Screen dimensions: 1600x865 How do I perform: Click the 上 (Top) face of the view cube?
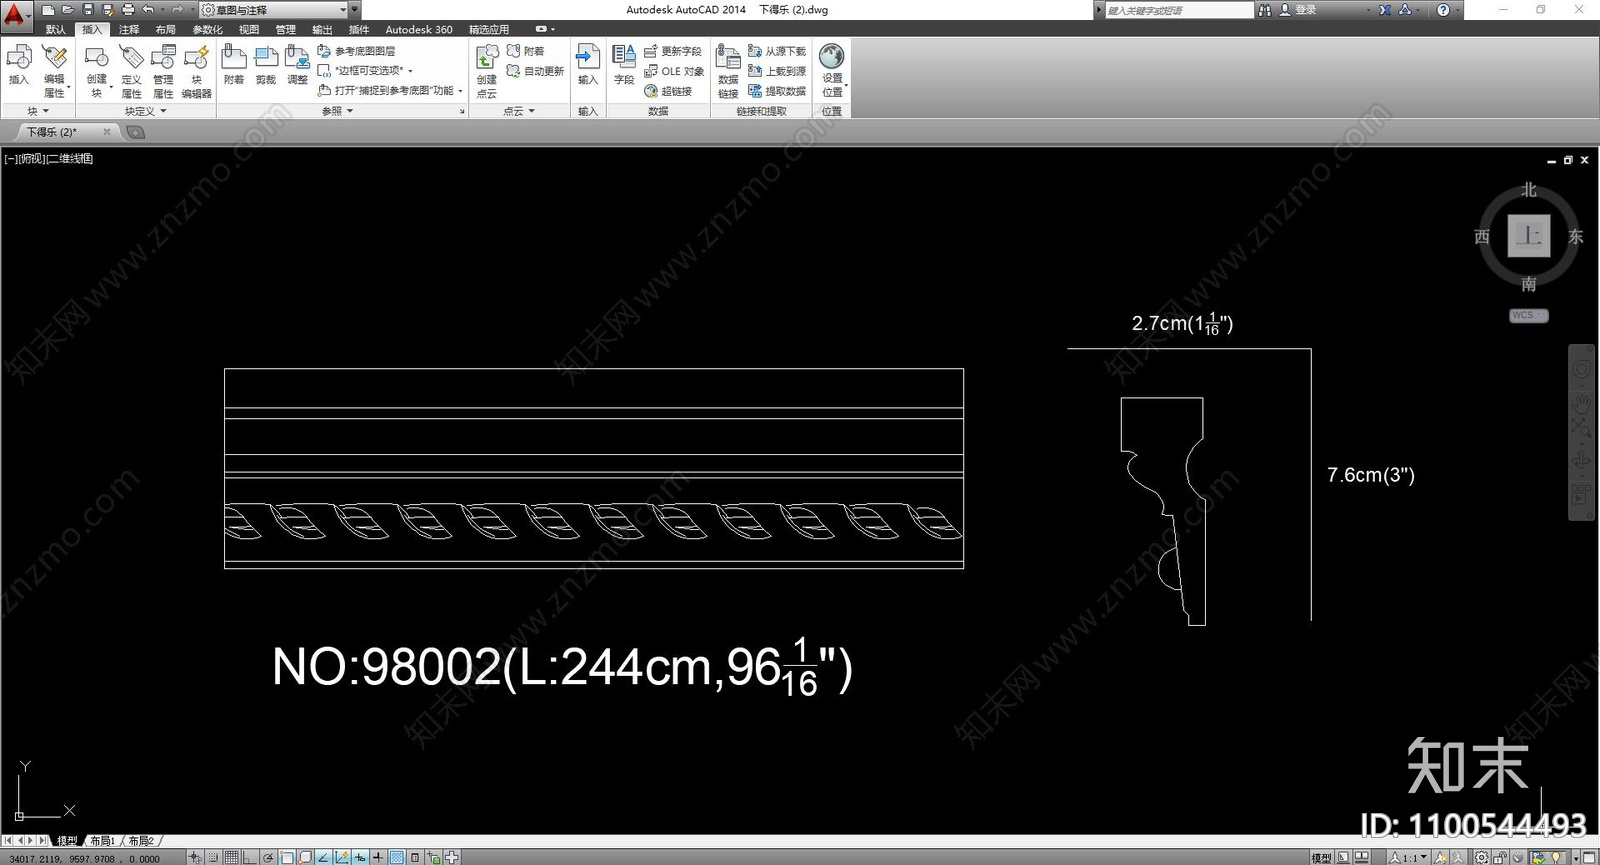coord(1529,236)
